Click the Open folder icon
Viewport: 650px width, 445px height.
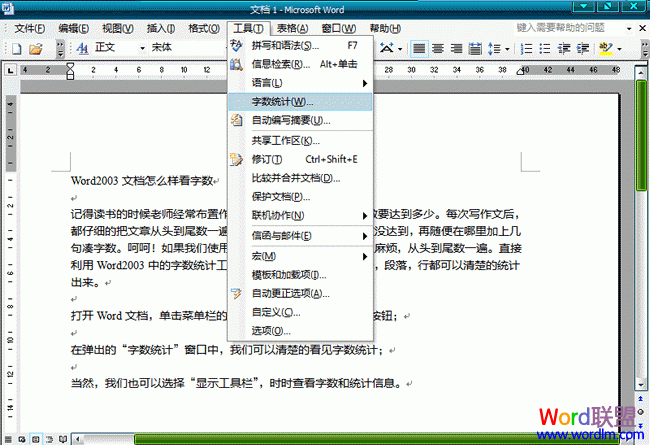[x=35, y=48]
